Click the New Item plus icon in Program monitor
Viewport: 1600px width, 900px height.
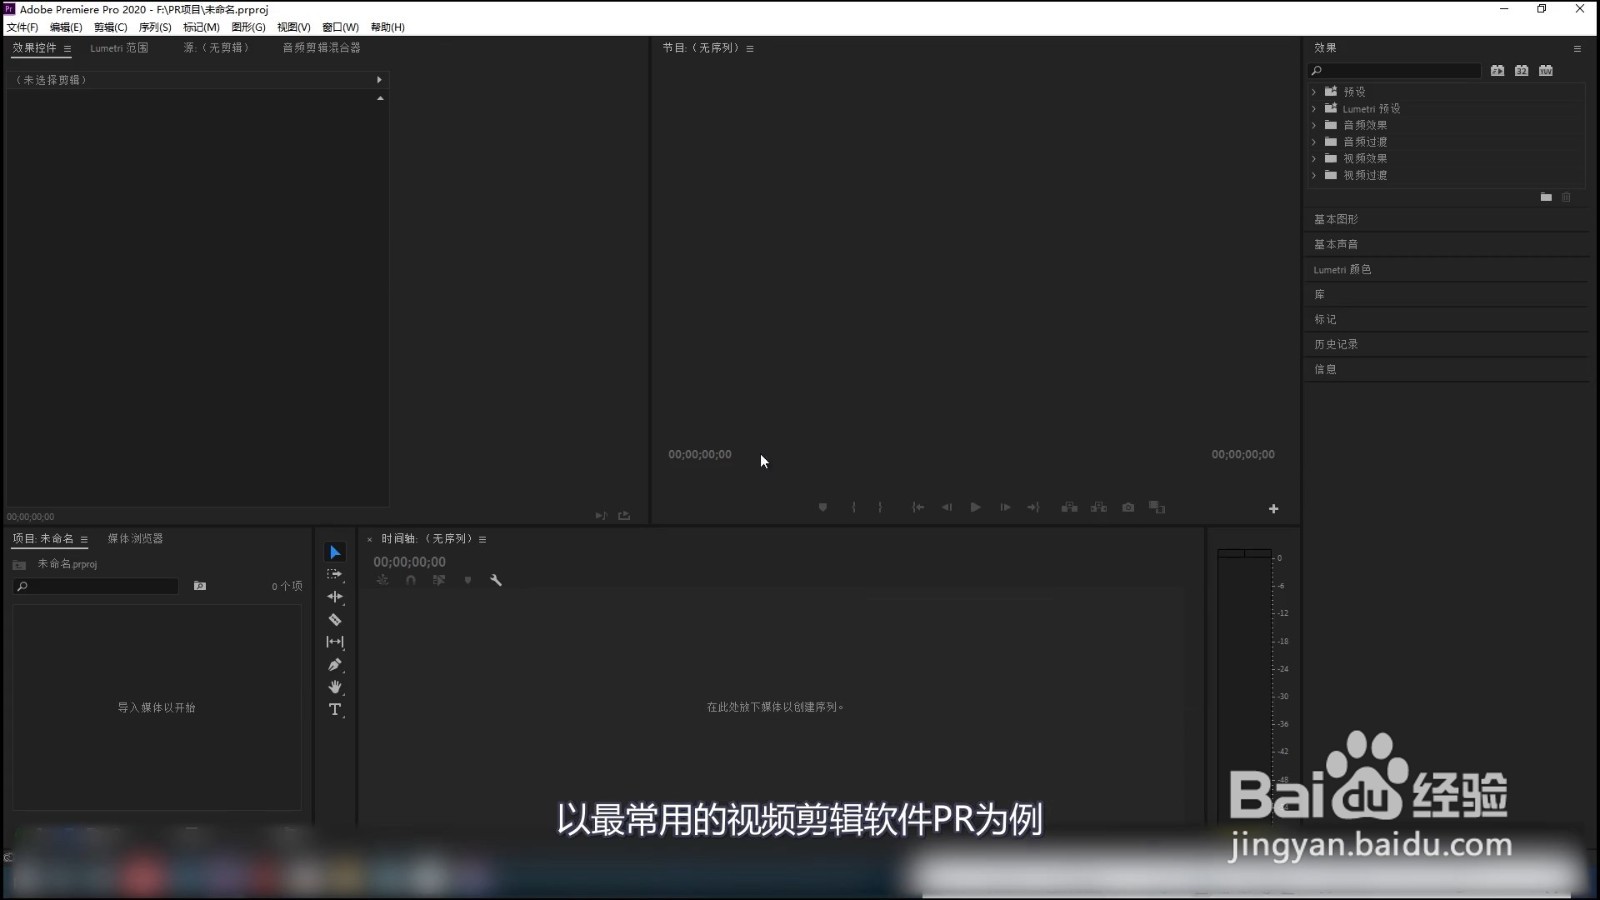1273,508
